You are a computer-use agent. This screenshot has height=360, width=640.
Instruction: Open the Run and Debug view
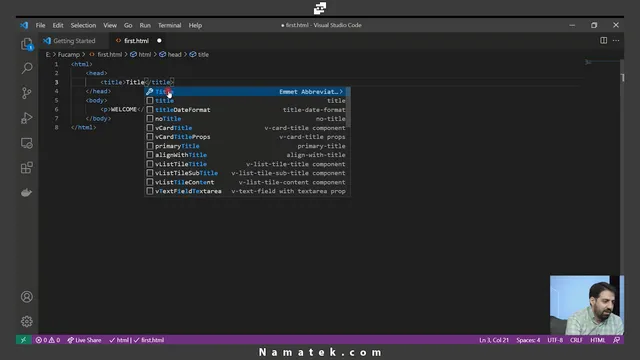pyautogui.click(x=27, y=118)
